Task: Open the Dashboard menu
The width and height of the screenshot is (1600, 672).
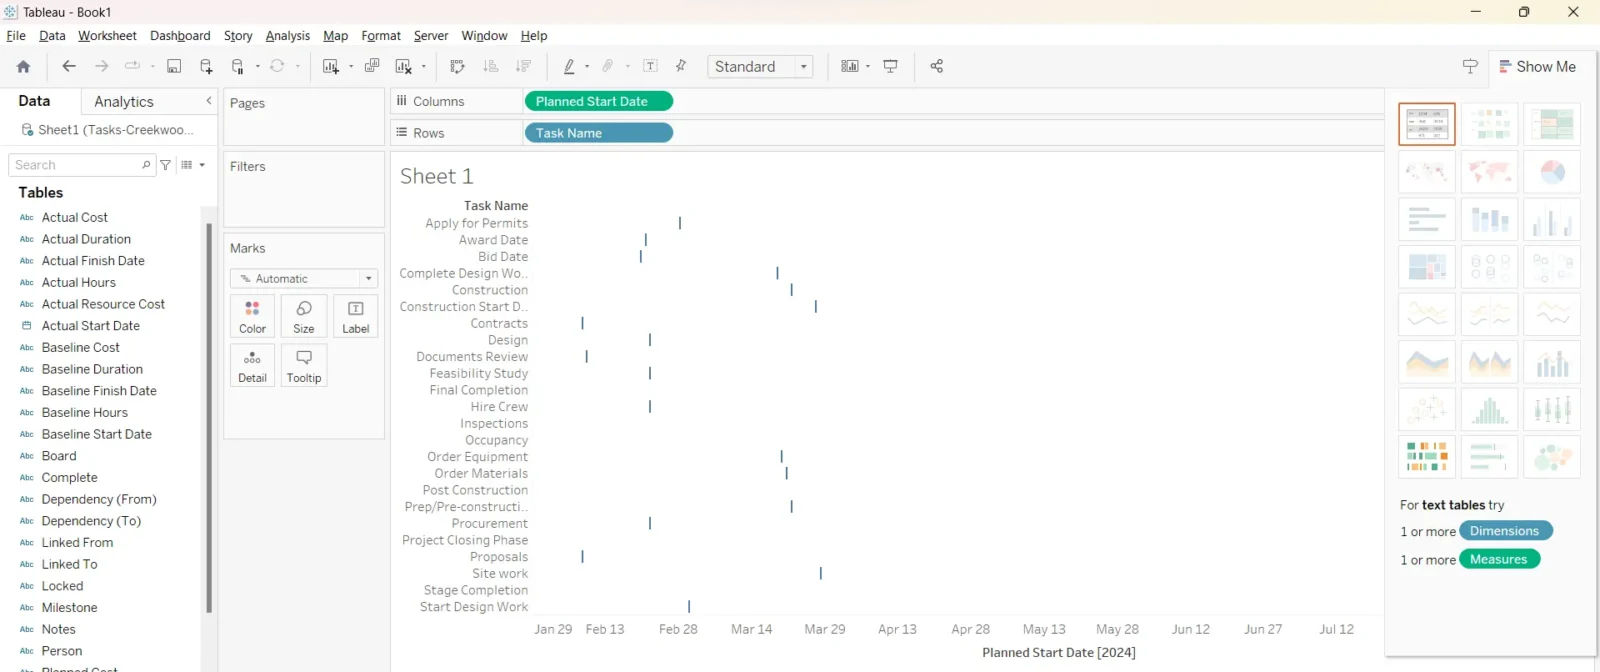Action: [x=180, y=36]
